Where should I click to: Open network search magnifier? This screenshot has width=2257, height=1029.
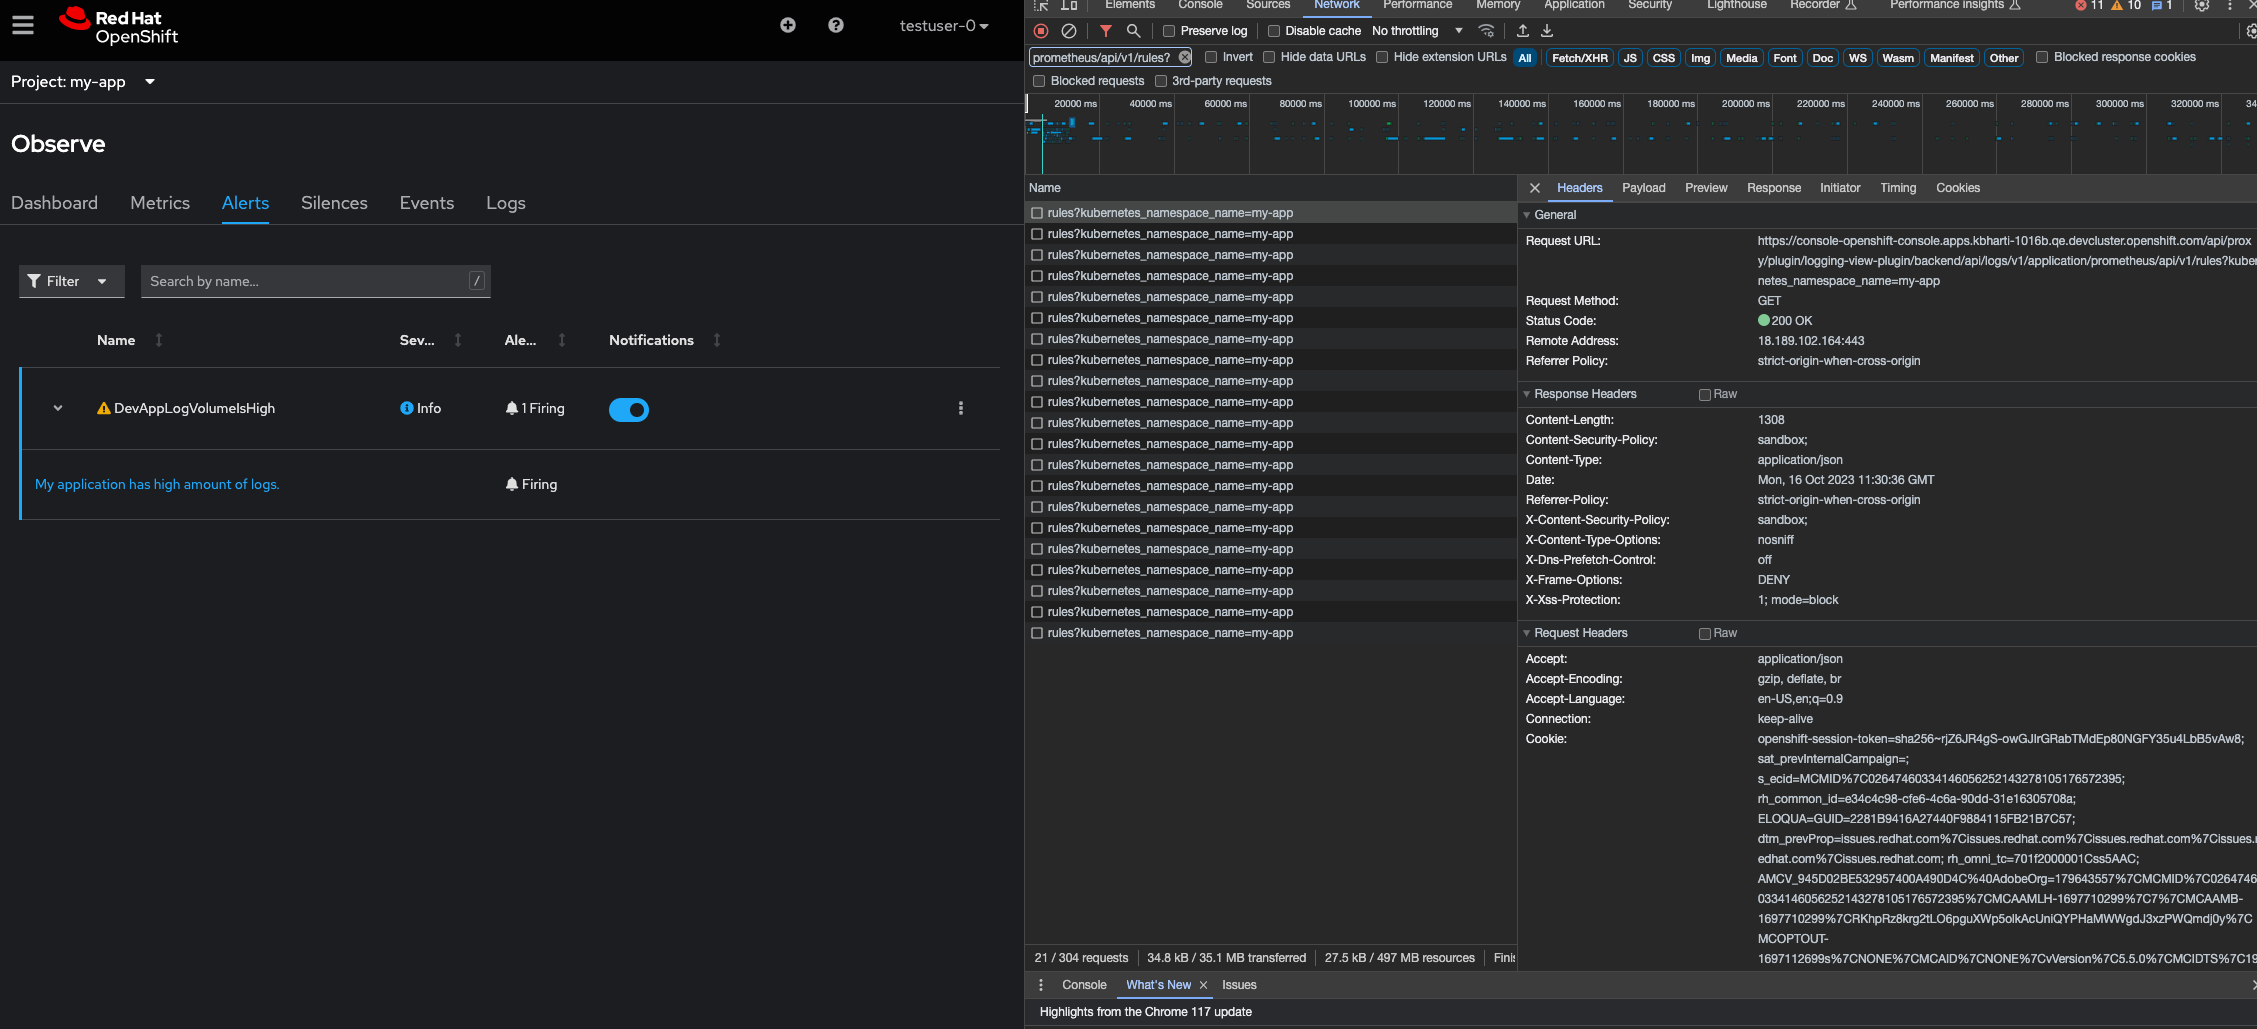point(1133,31)
